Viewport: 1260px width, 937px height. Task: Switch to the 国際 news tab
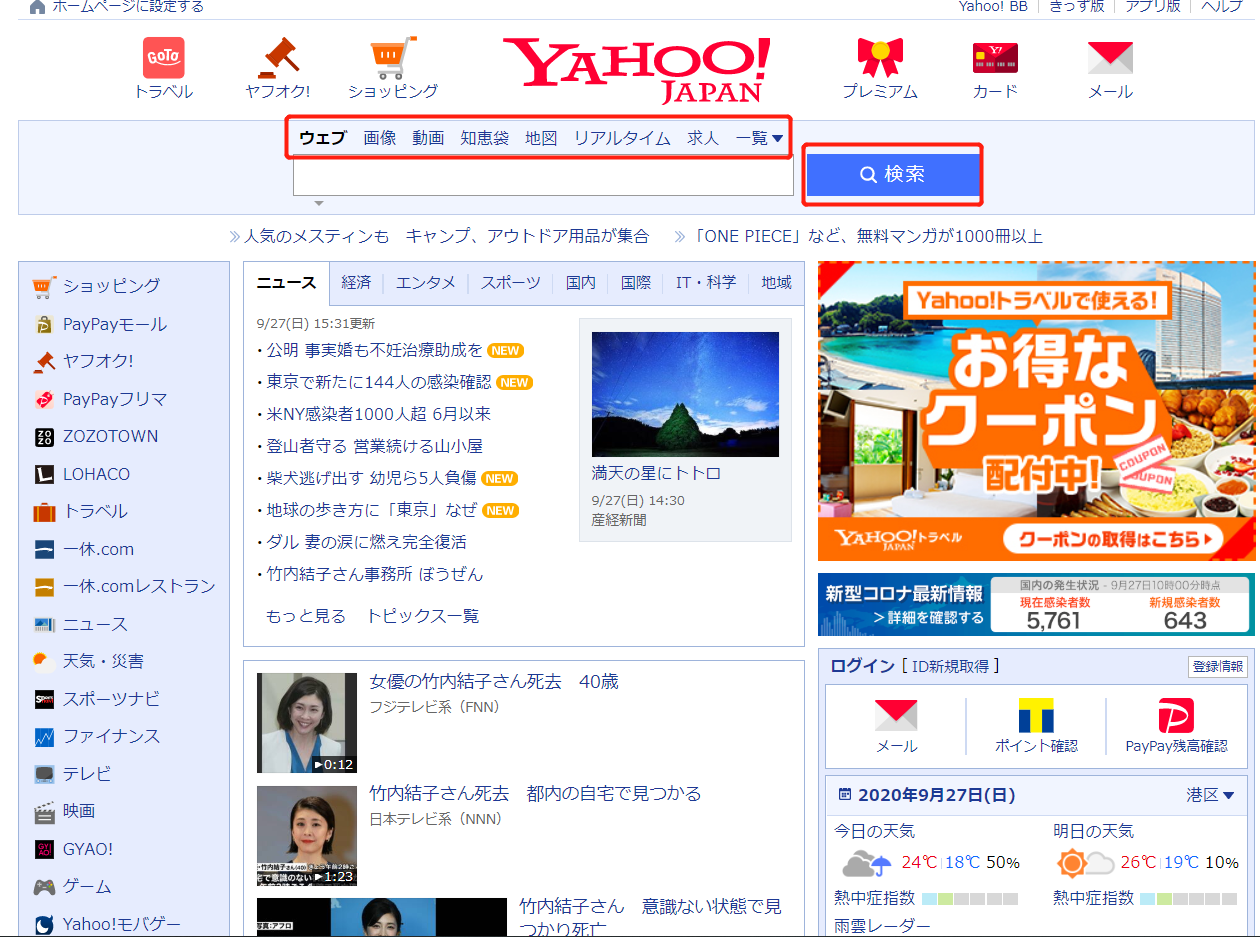click(636, 283)
